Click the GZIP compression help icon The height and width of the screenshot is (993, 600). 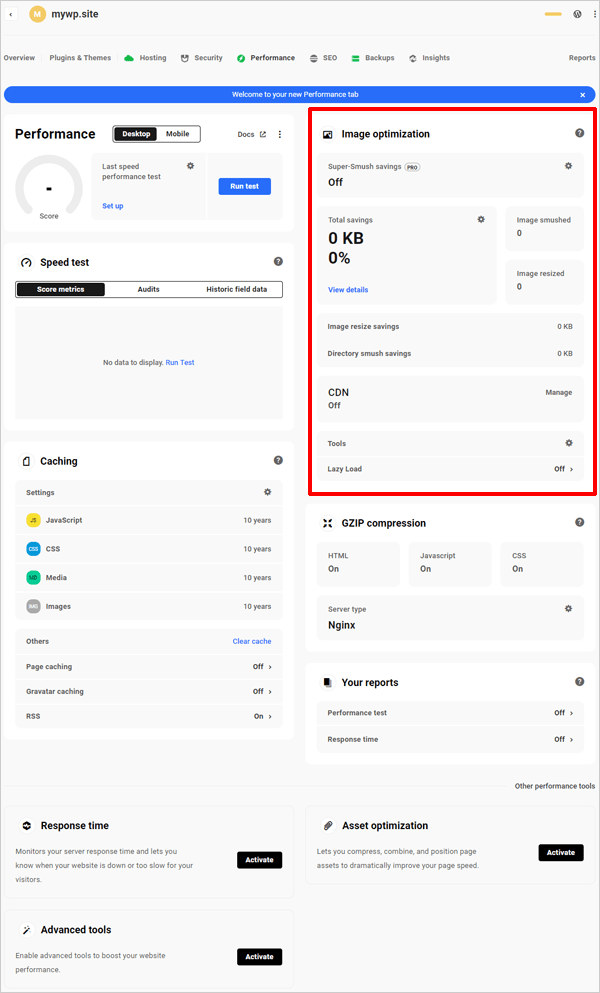tap(579, 522)
